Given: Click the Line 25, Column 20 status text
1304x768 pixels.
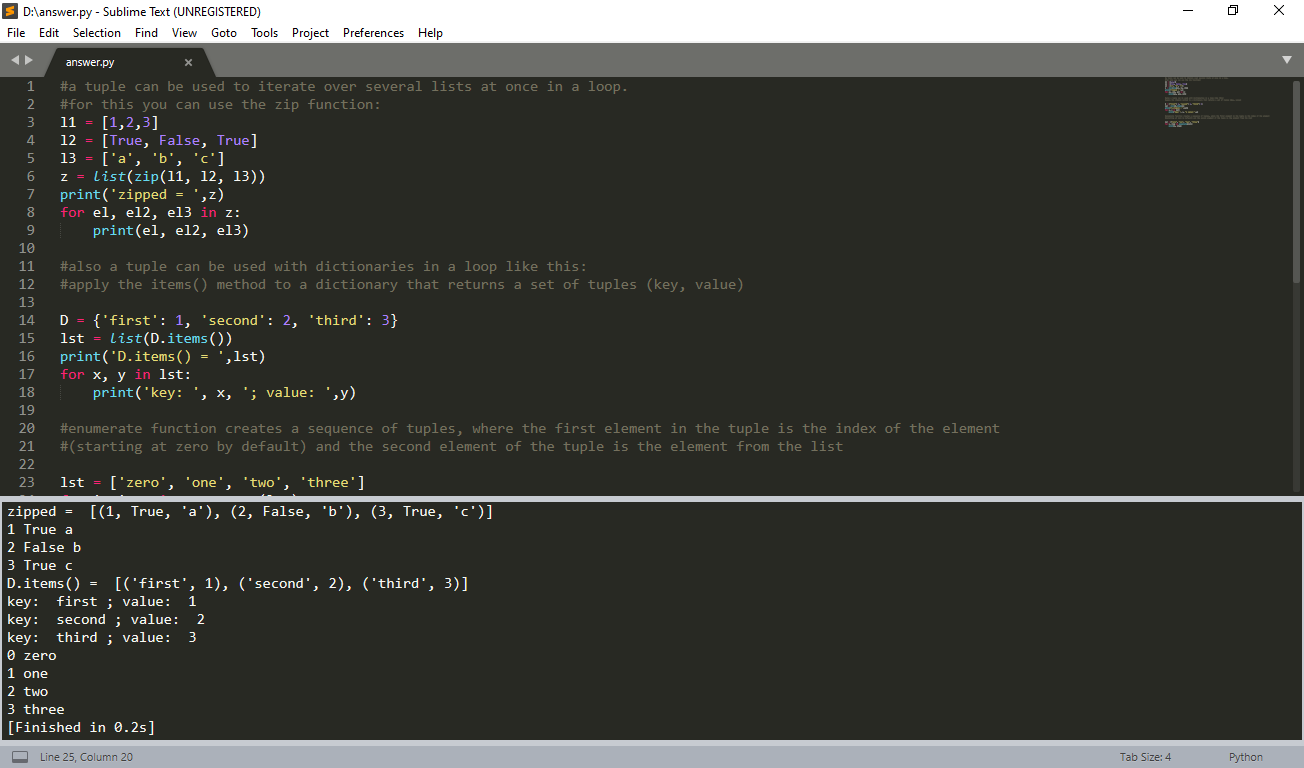Looking at the screenshot, I should click(x=86, y=757).
